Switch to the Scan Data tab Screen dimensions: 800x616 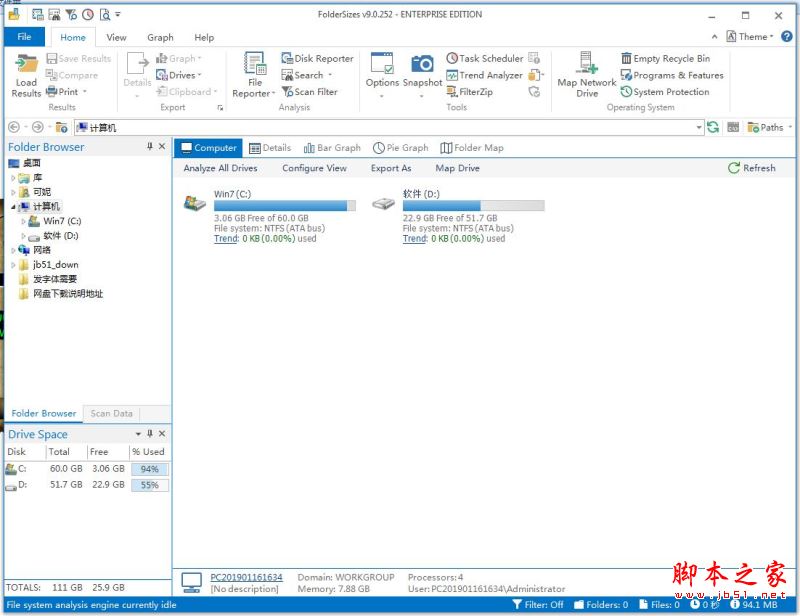coord(111,413)
